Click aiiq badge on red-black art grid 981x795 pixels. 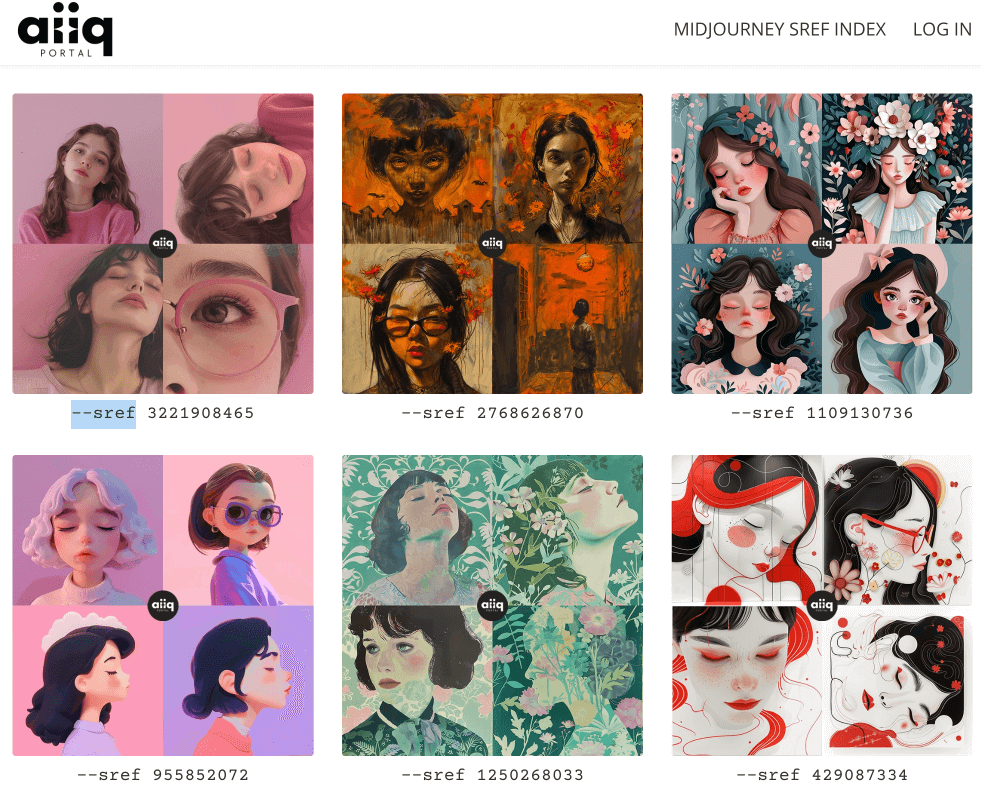(x=821, y=605)
